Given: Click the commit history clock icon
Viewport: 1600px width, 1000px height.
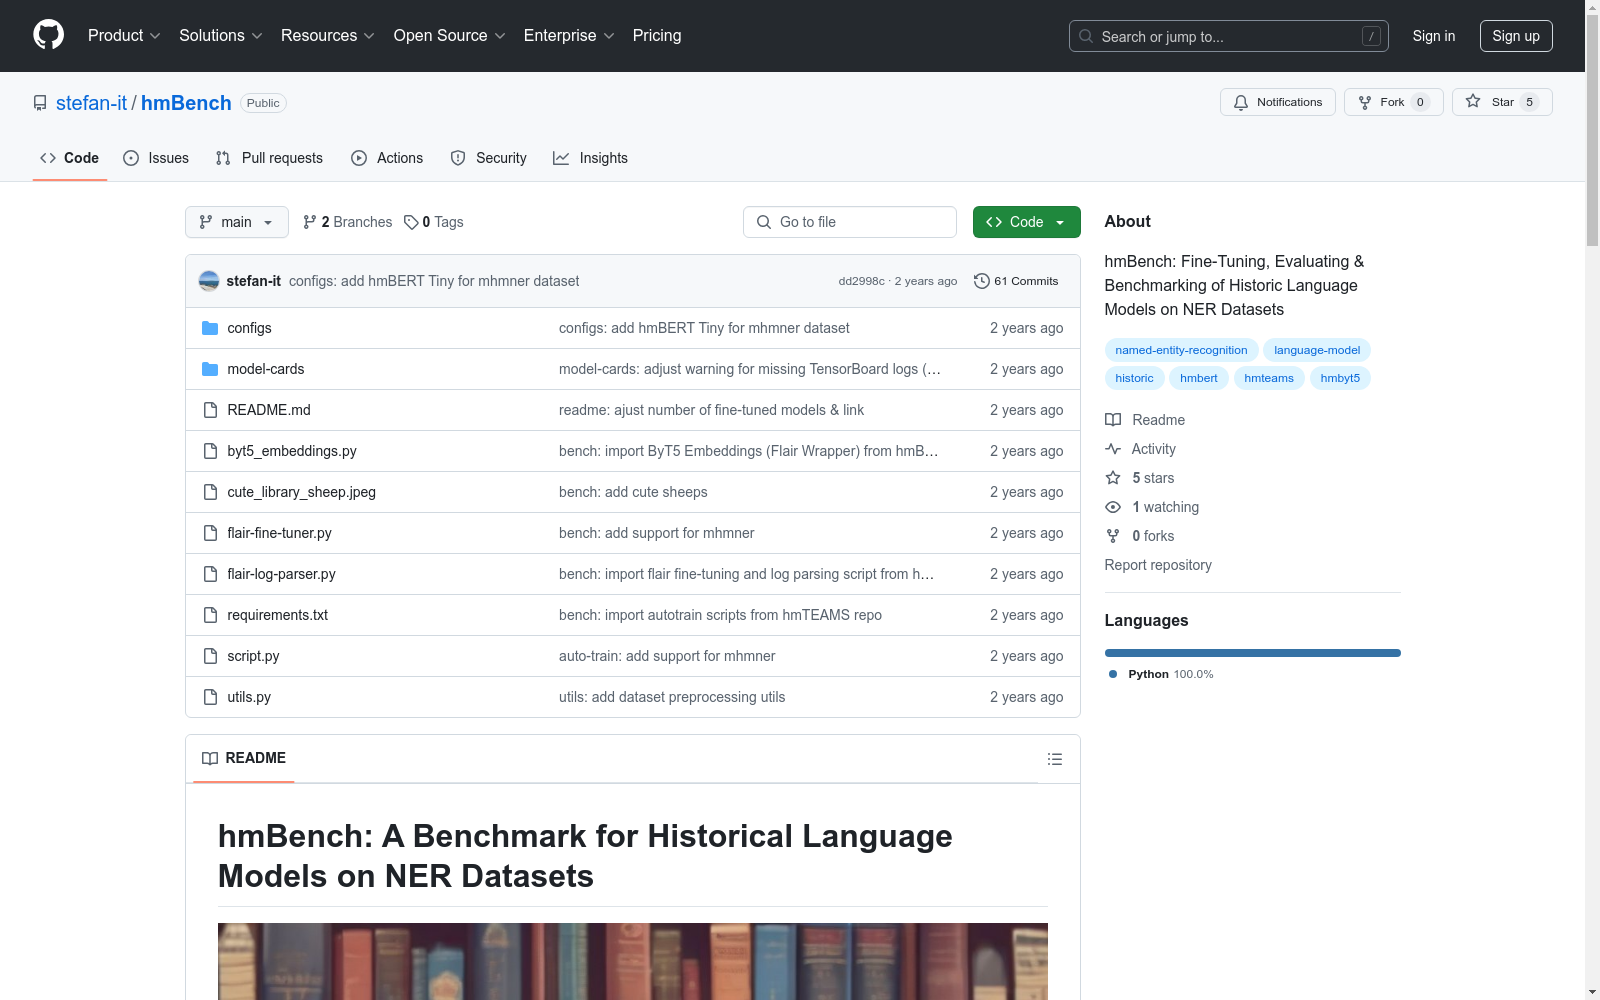Looking at the screenshot, I should tap(982, 281).
